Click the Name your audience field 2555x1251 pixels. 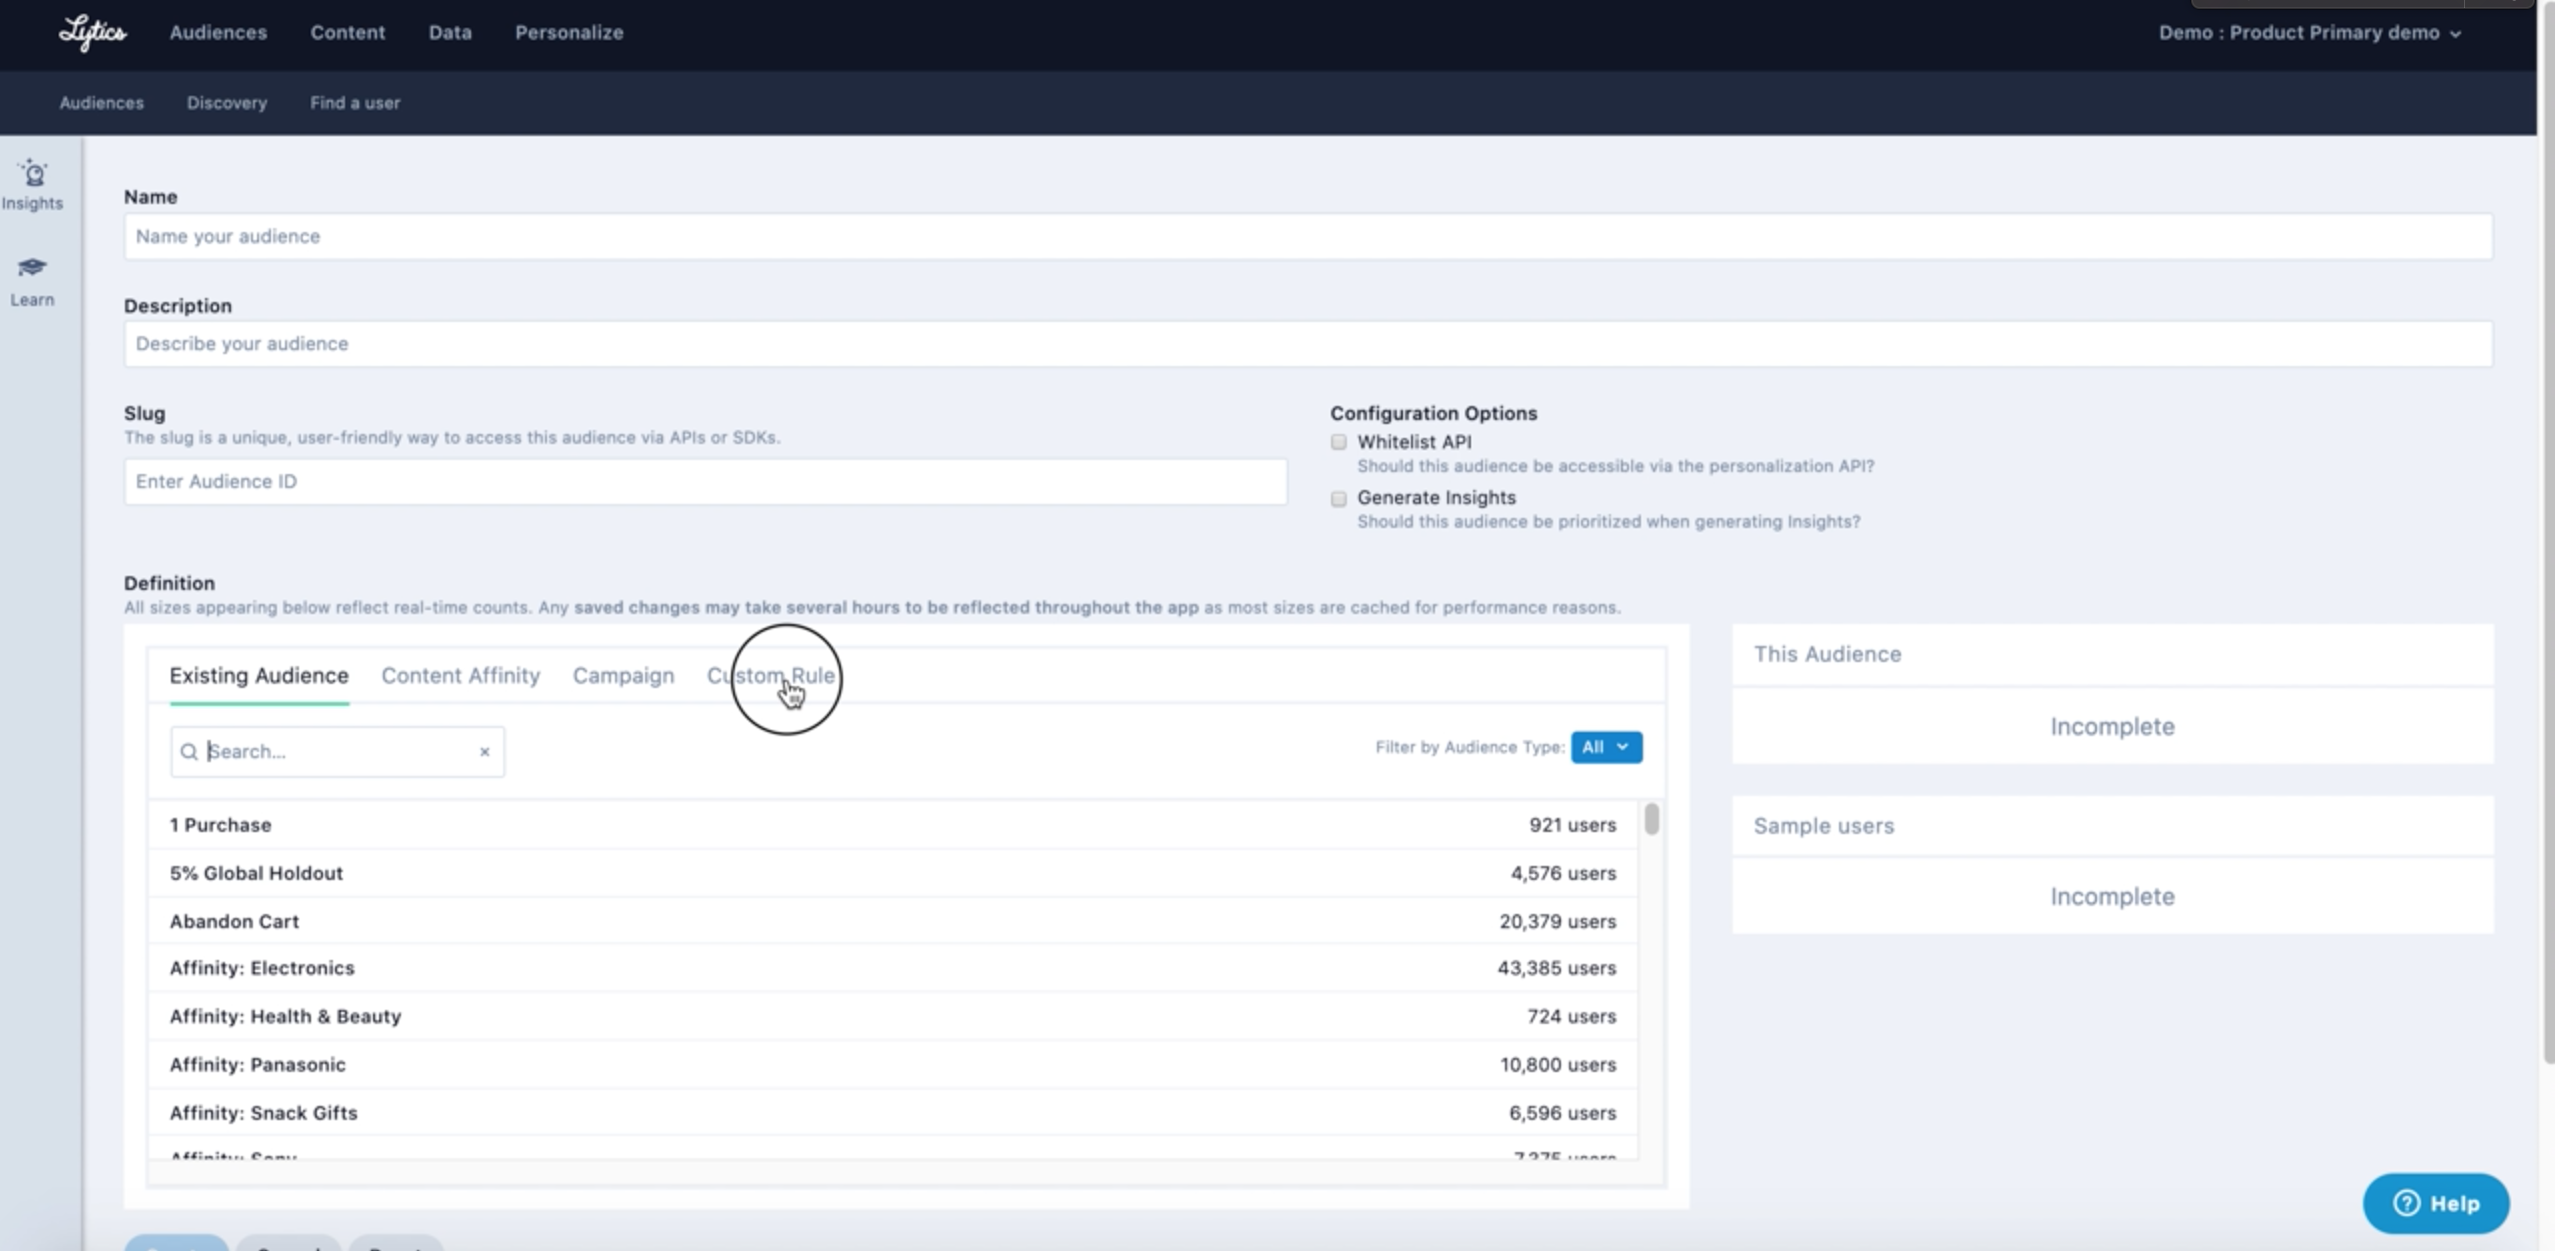(1307, 237)
